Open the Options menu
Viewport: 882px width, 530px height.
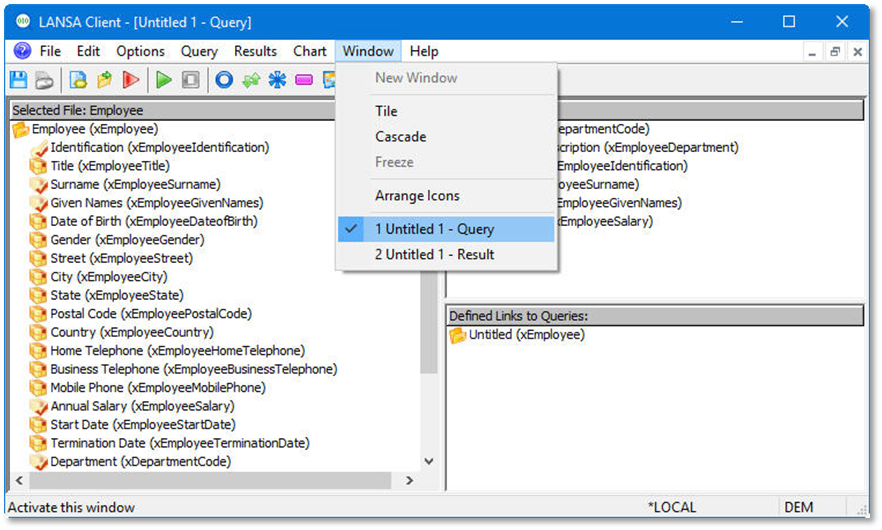click(x=140, y=51)
